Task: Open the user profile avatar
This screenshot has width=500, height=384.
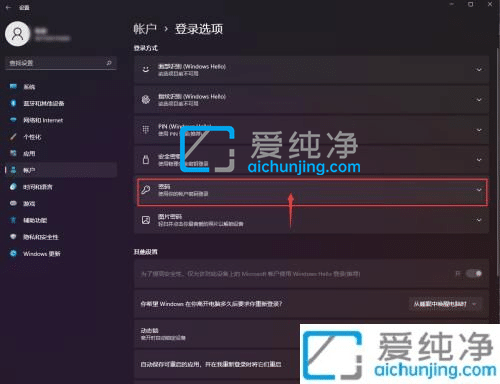Action: 17,34
